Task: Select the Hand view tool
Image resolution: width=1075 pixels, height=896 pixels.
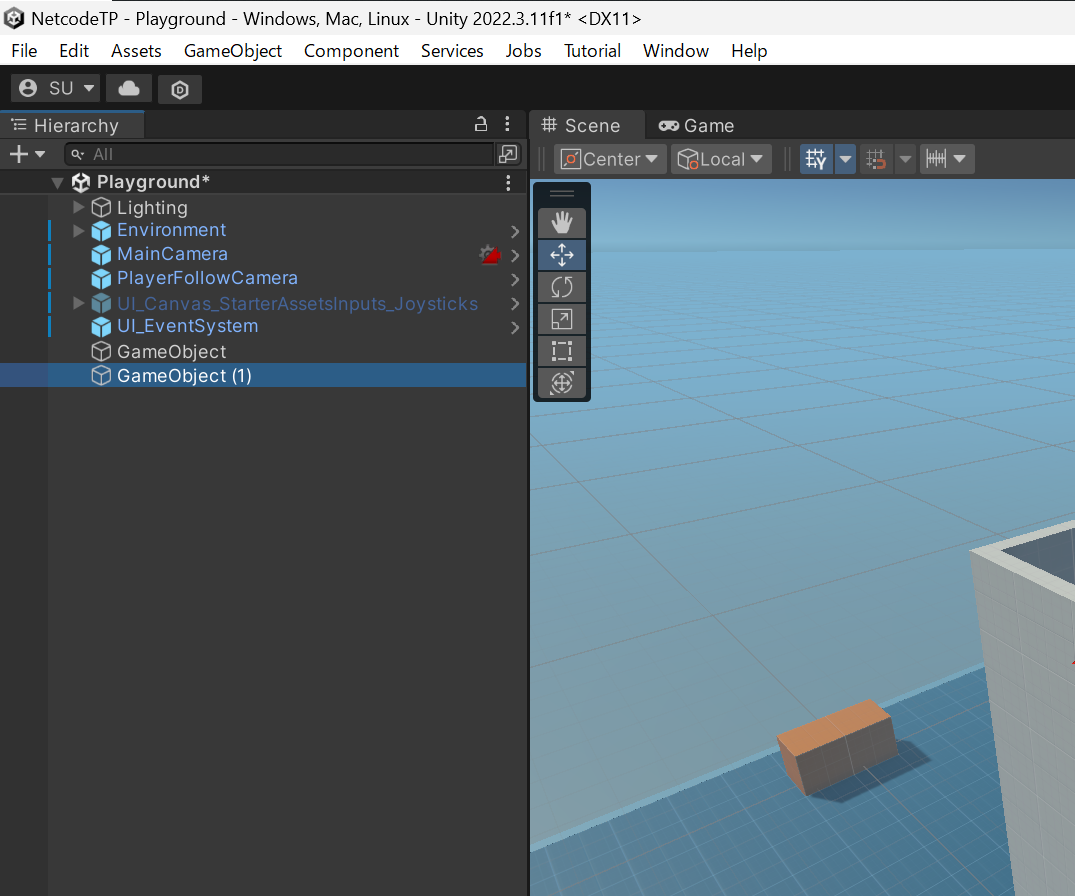Action: click(562, 223)
